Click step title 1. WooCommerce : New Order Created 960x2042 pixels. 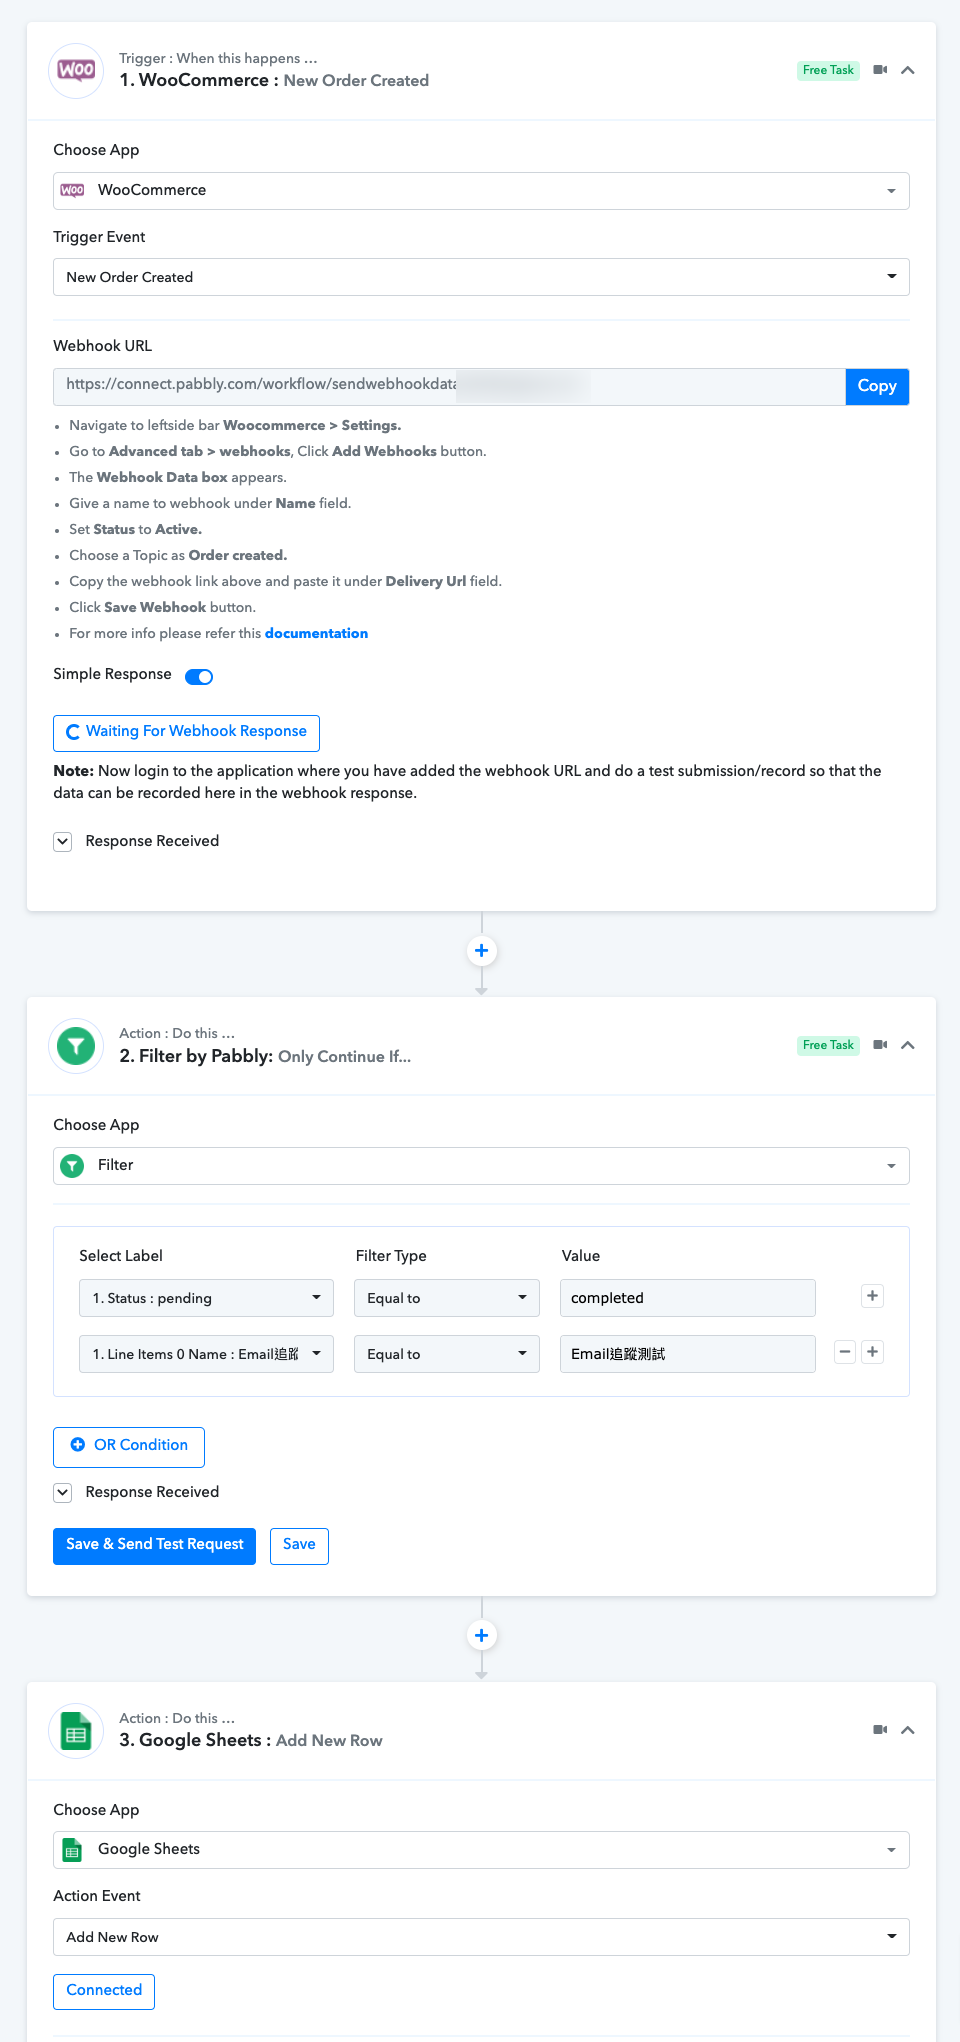pos(274,81)
